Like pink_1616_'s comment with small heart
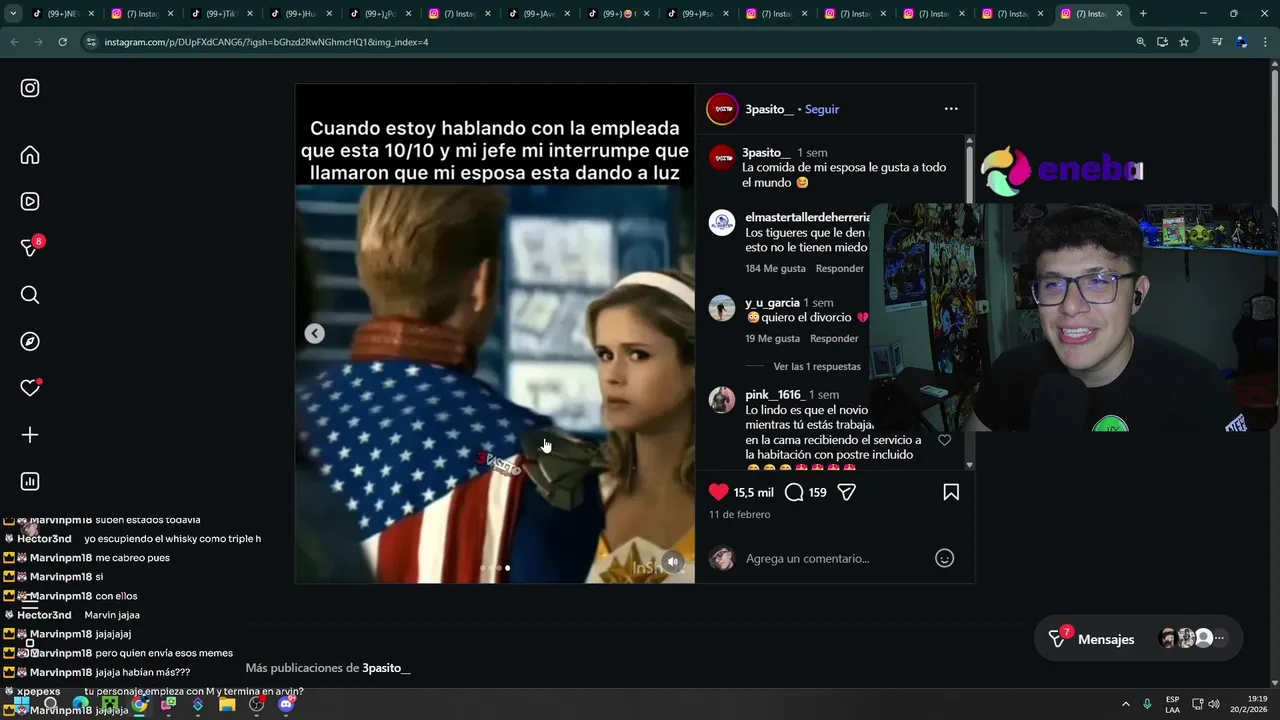1280x720 pixels. pyautogui.click(x=944, y=440)
